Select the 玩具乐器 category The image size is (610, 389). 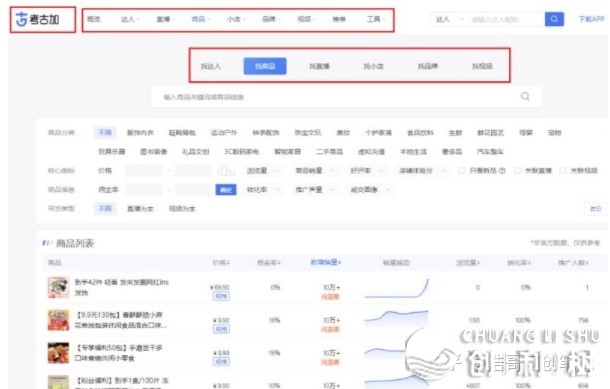pos(112,151)
